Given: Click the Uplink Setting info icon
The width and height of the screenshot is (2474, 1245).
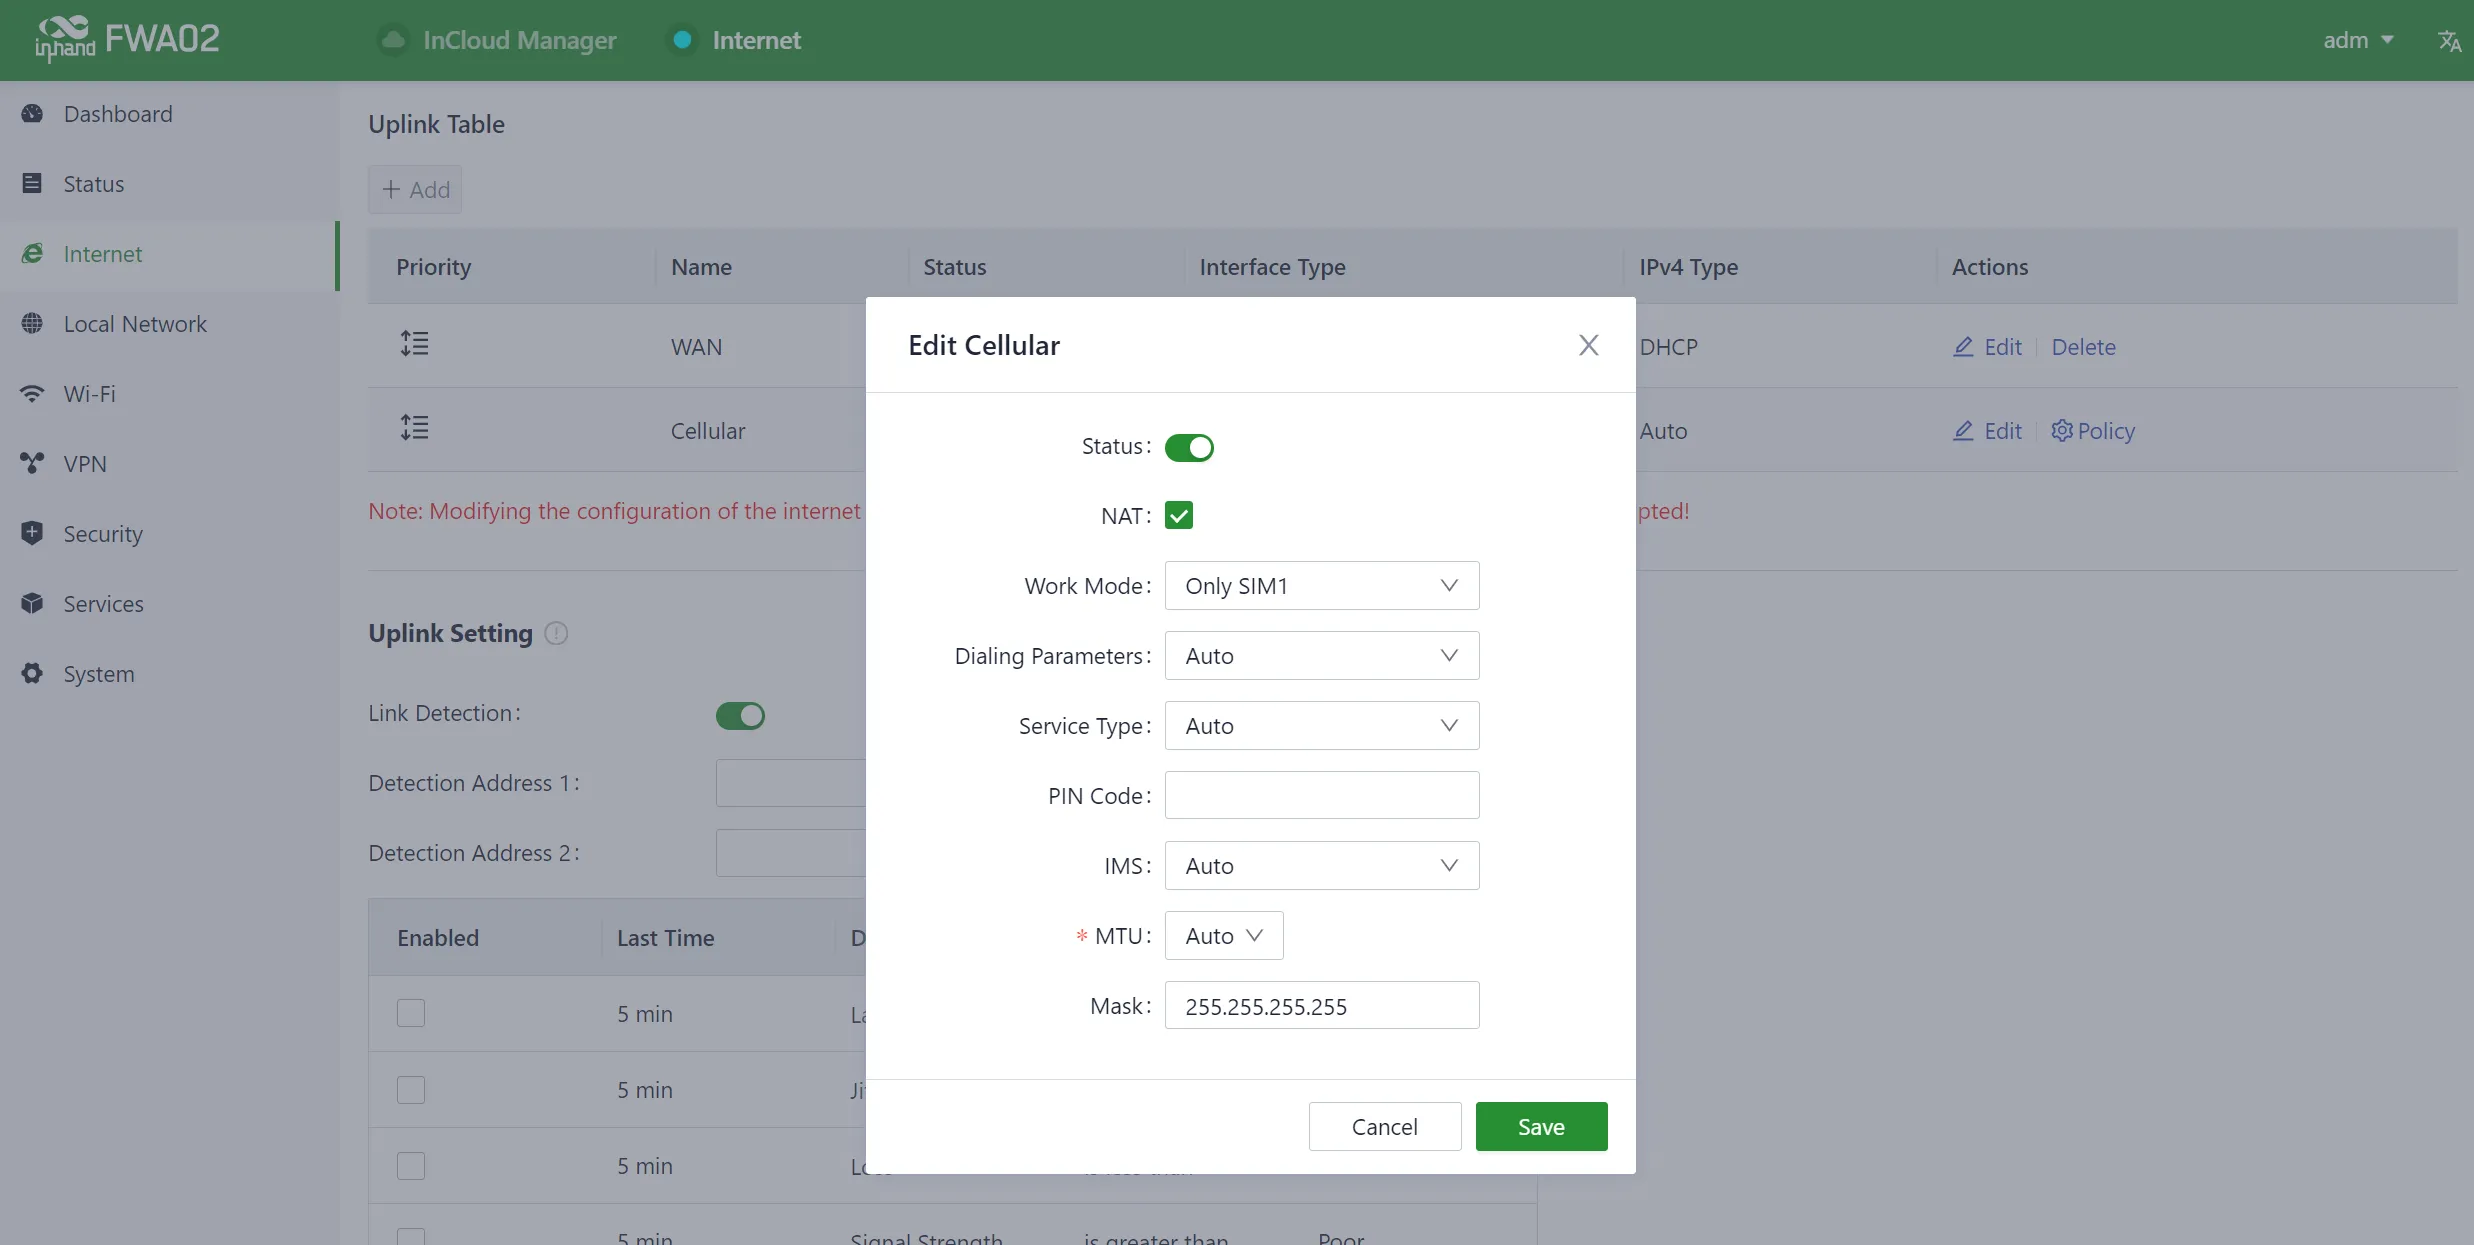Looking at the screenshot, I should (556, 633).
